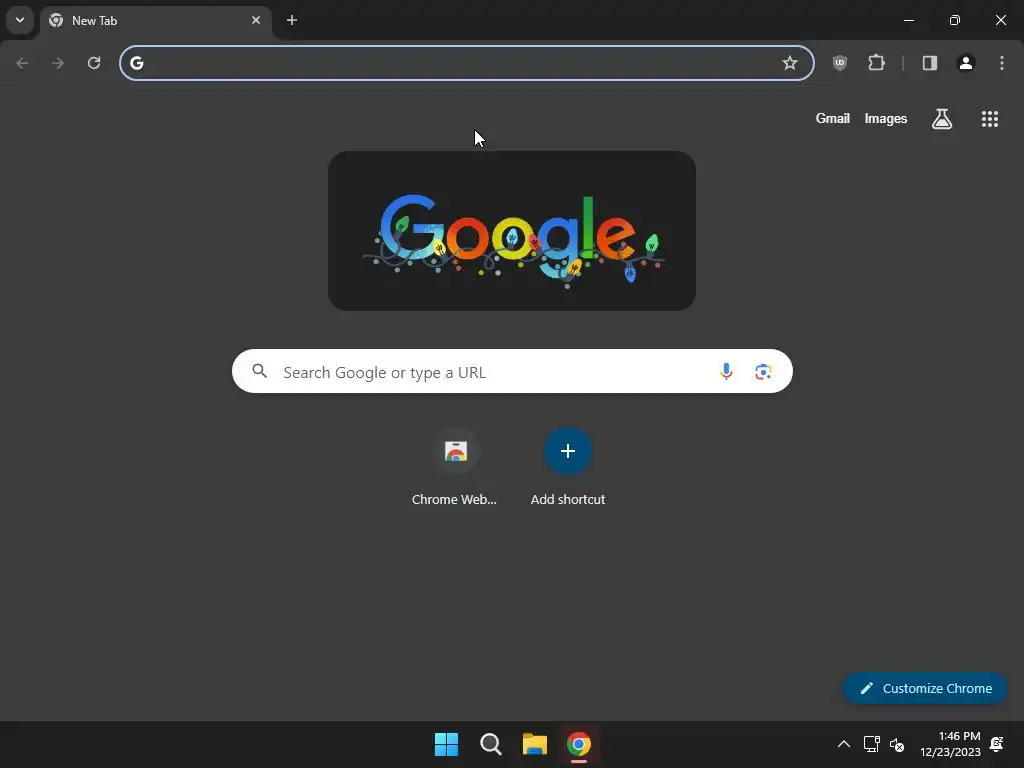1024x768 pixels.
Task: Focus the Chrome address bar
Action: click(x=466, y=63)
